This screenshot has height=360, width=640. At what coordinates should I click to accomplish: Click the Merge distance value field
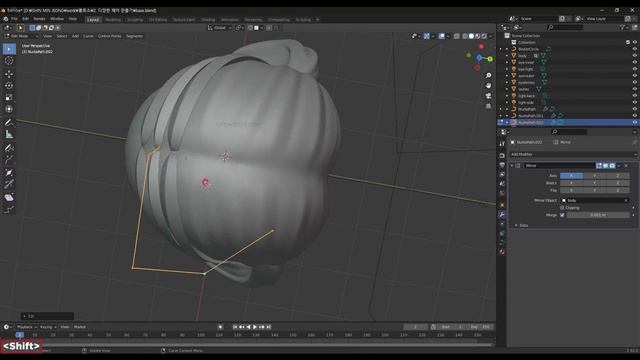click(x=598, y=215)
